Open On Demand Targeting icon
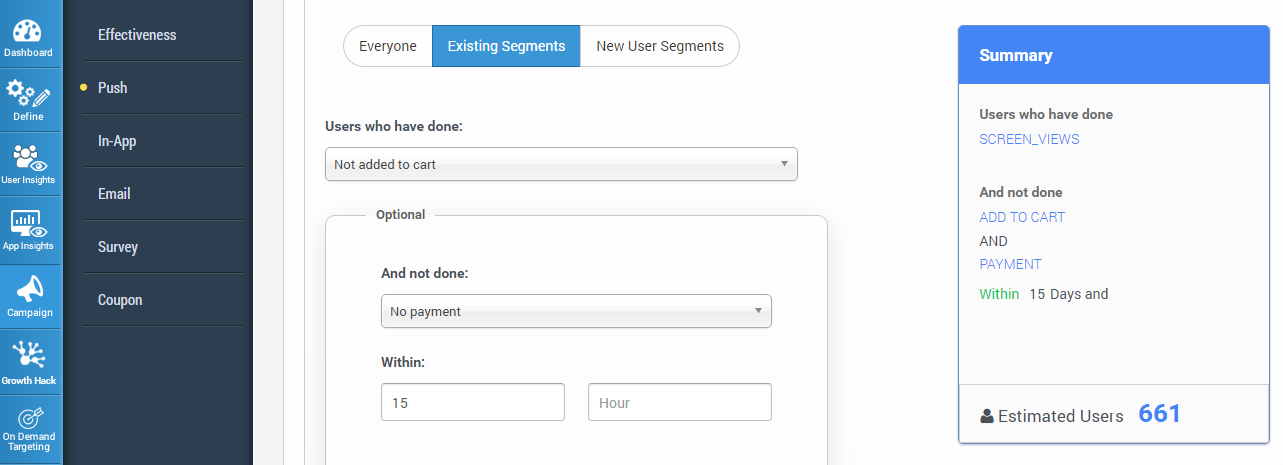Image resolution: width=1283 pixels, height=465 pixels. [x=28, y=420]
